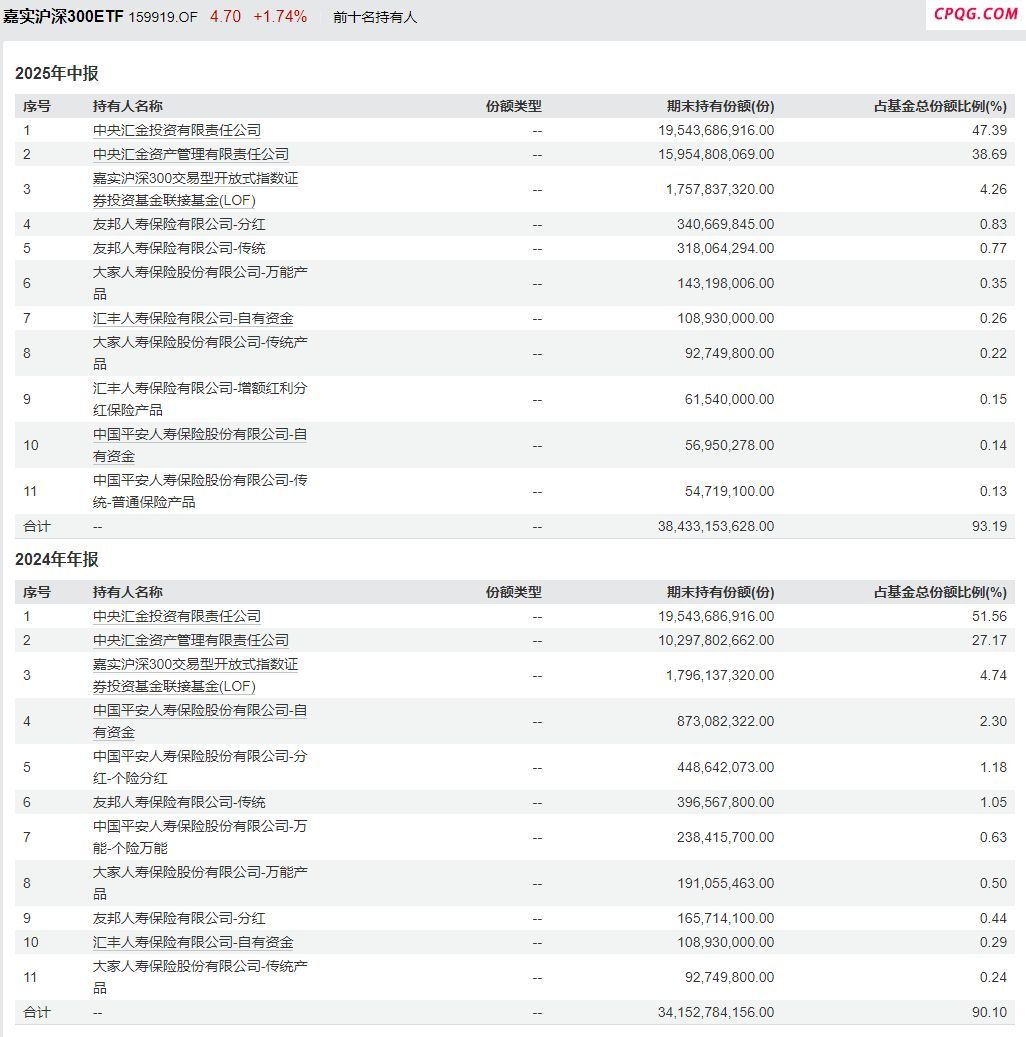Click 中国平安人寿-自有资金 link in 2024年年报 row 4
The image size is (1026, 1037).
point(200,721)
